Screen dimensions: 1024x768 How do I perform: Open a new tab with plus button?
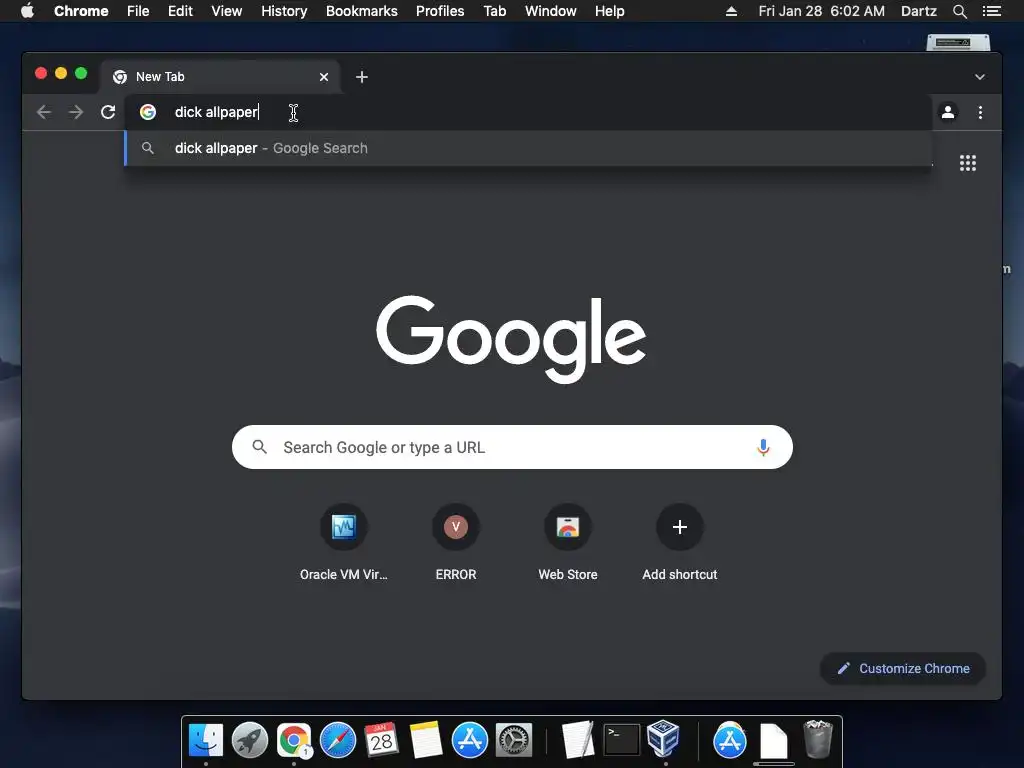(362, 77)
